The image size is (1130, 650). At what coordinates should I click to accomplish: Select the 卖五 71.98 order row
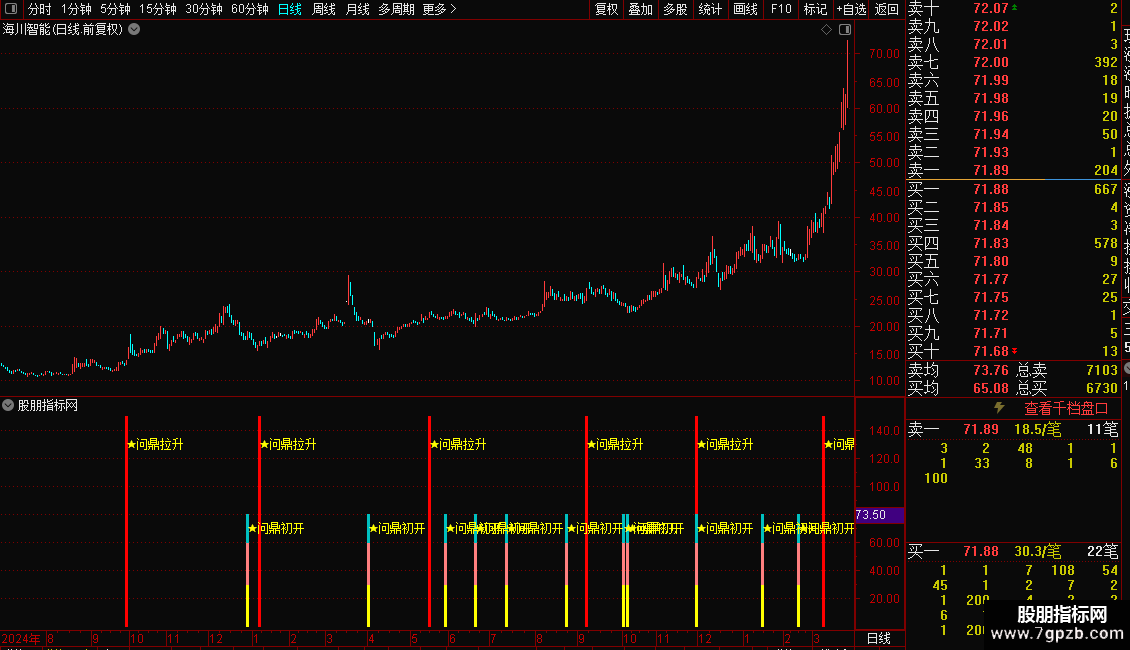click(x=1013, y=98)
